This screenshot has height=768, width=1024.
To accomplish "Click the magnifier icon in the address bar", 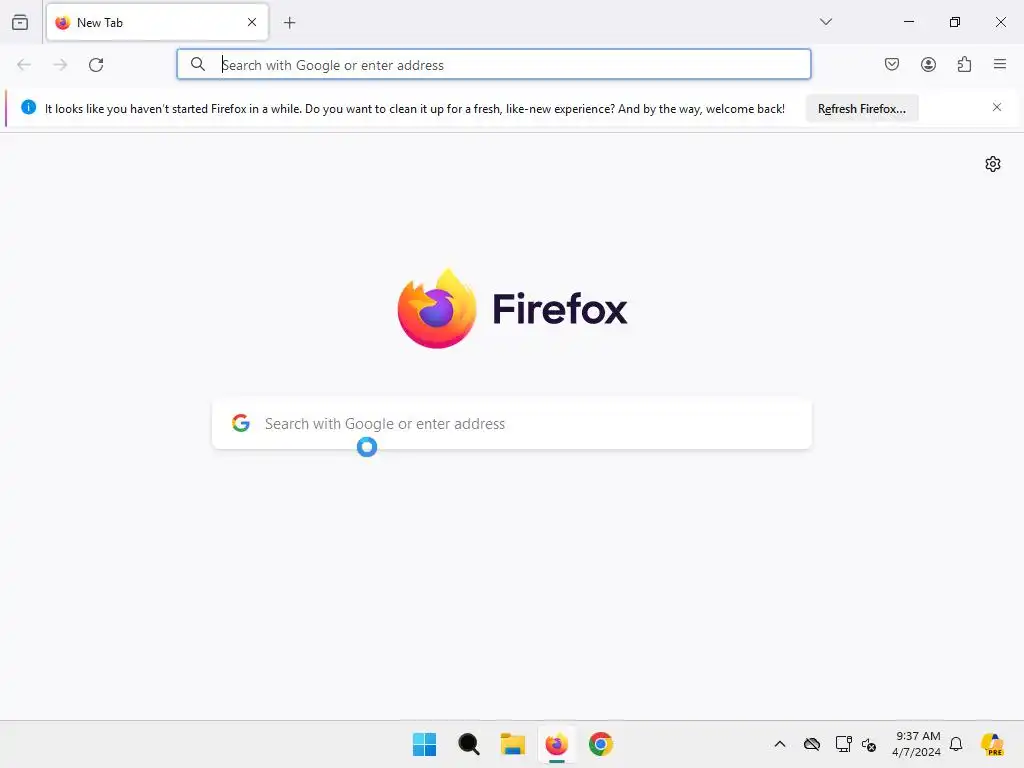I will tap(198, 64).
